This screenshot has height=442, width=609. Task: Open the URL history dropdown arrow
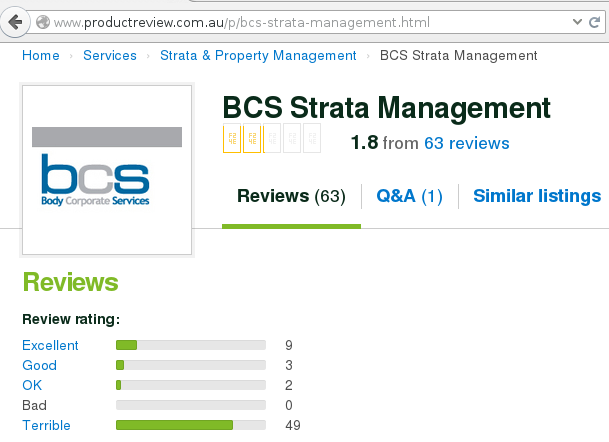tap(577, 22)
